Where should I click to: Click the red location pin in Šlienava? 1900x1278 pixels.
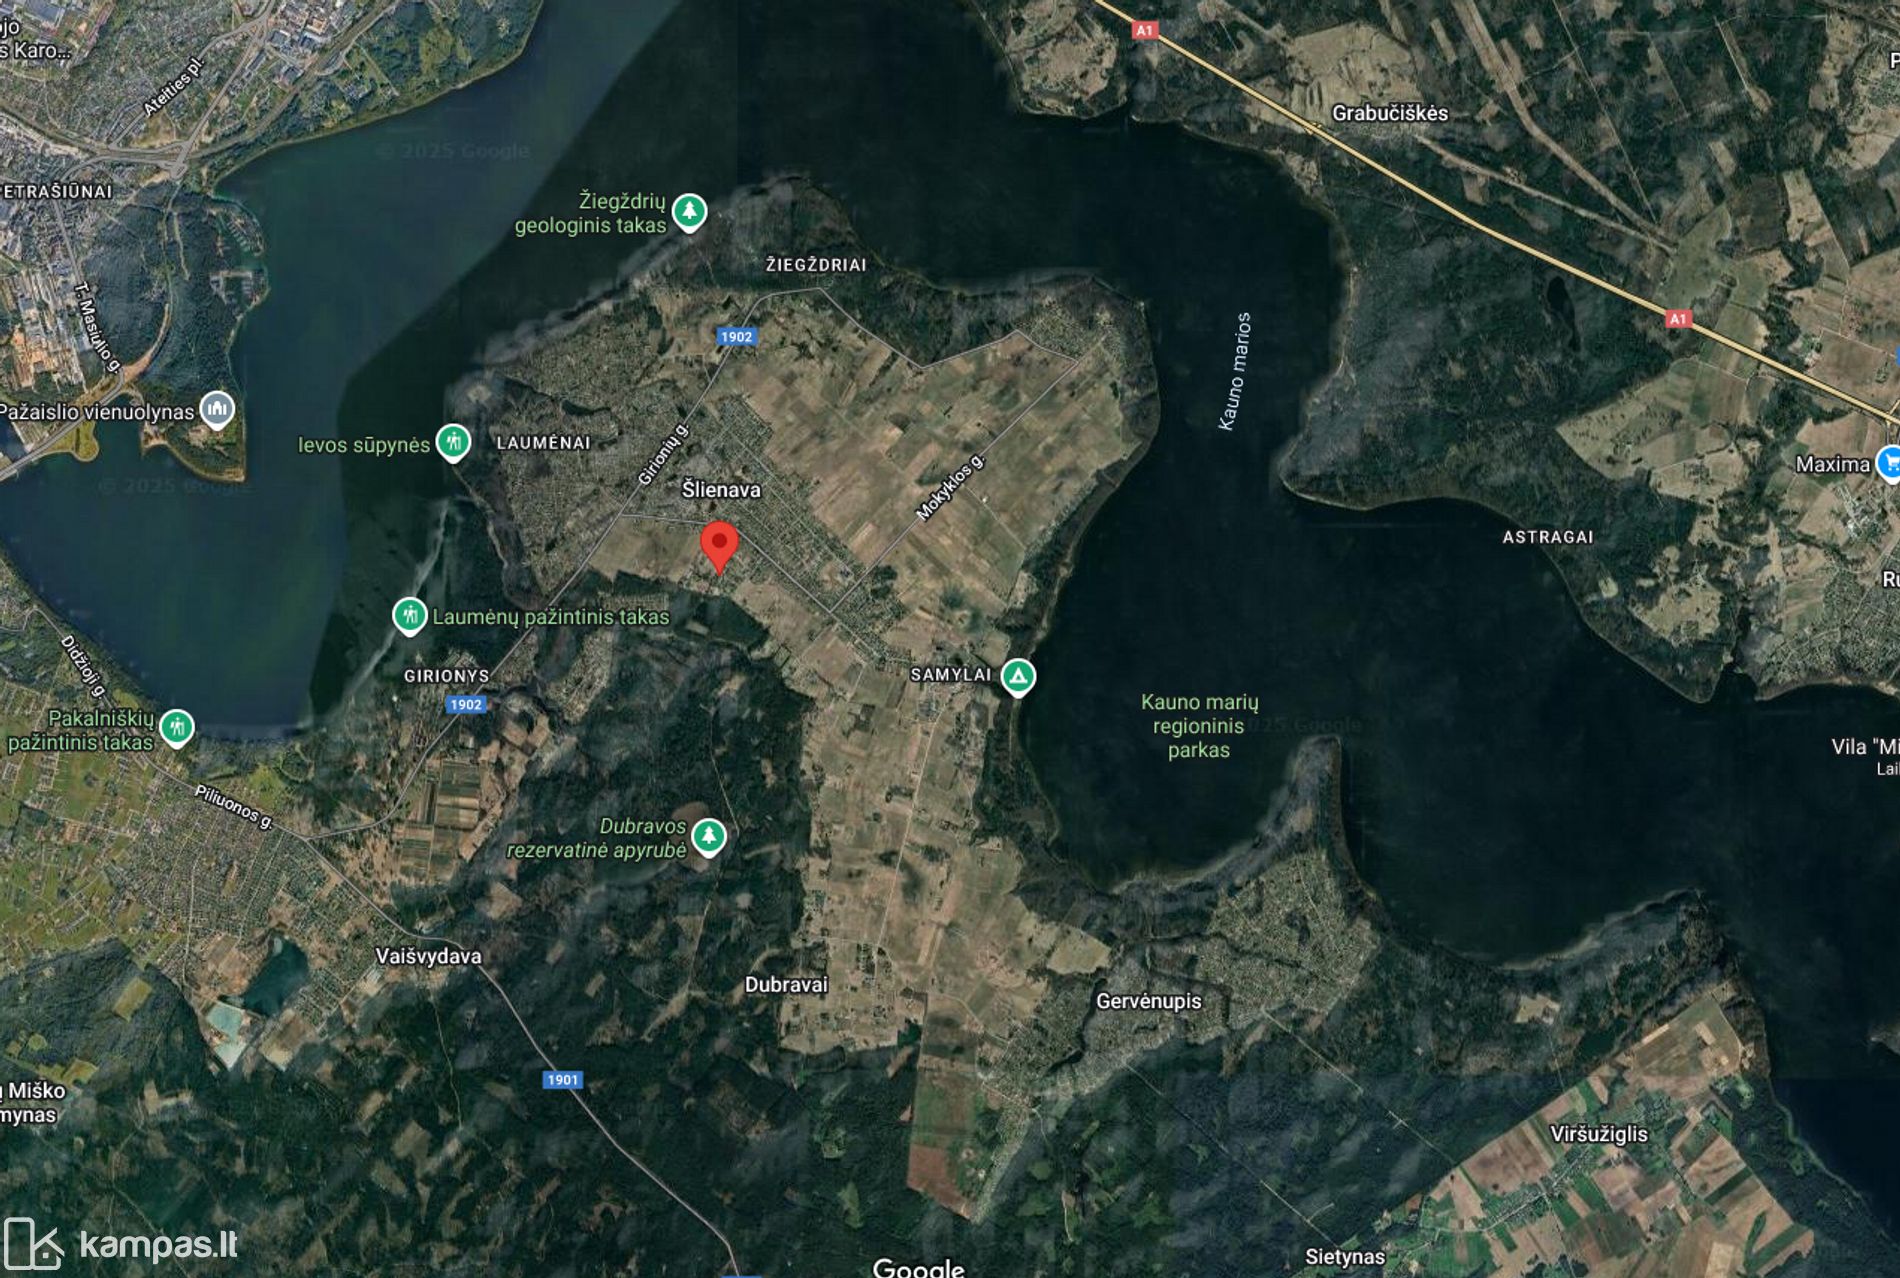719,546
